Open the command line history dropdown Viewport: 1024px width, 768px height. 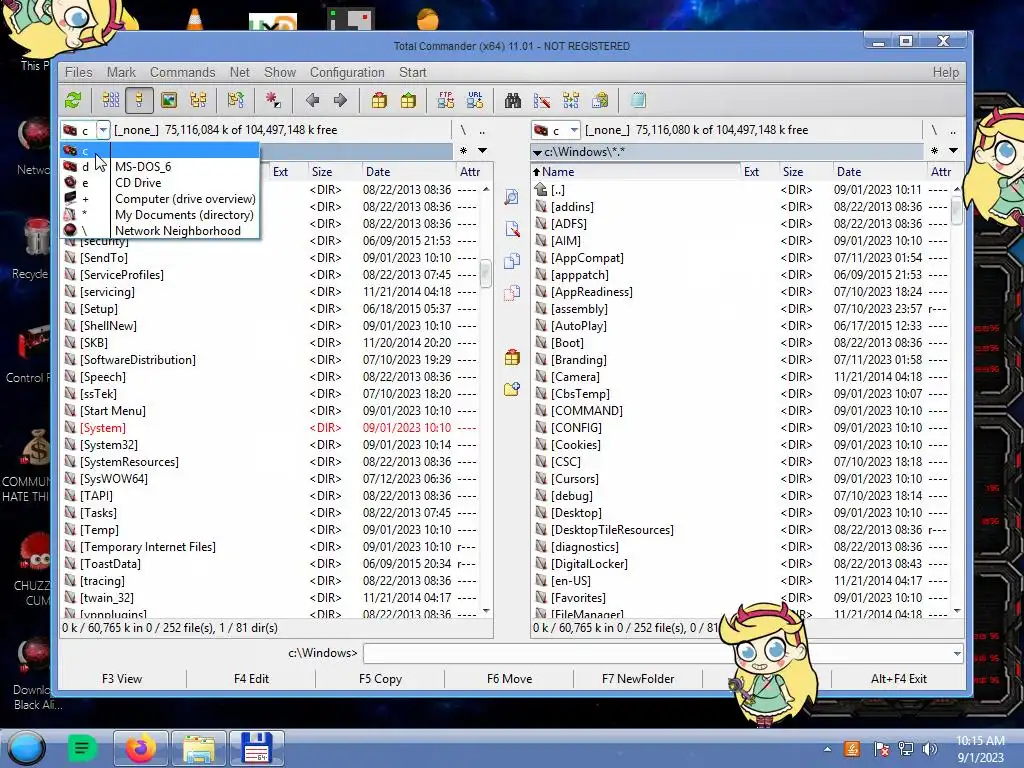click(x=957, y=653)
